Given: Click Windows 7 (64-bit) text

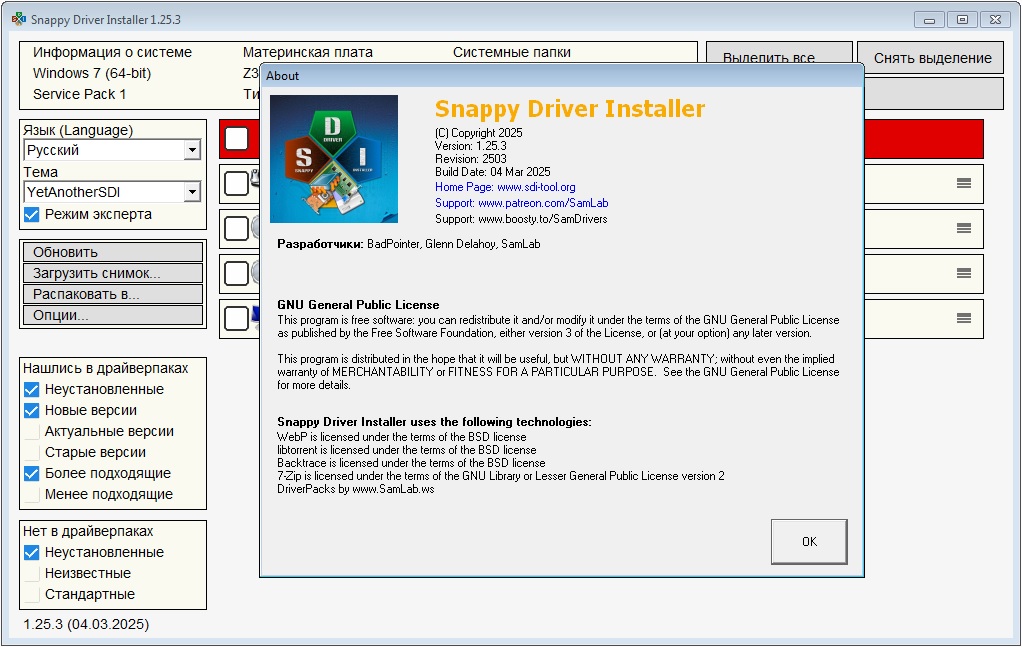Looking at the screenshot, I should click(92, 73).
